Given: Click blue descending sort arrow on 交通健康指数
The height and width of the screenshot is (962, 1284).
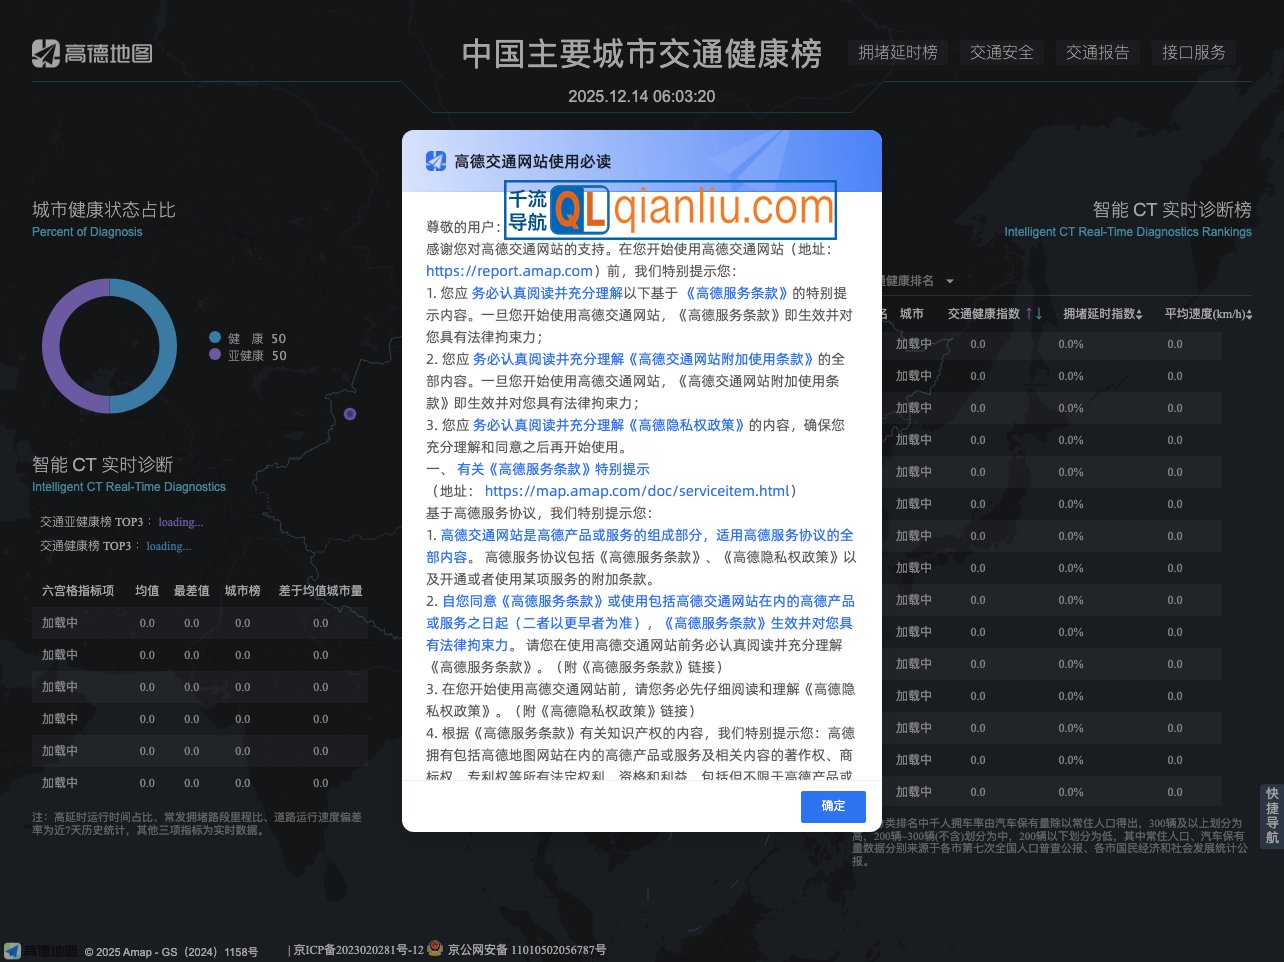Looking at the screenshot, I should 1039,312.
